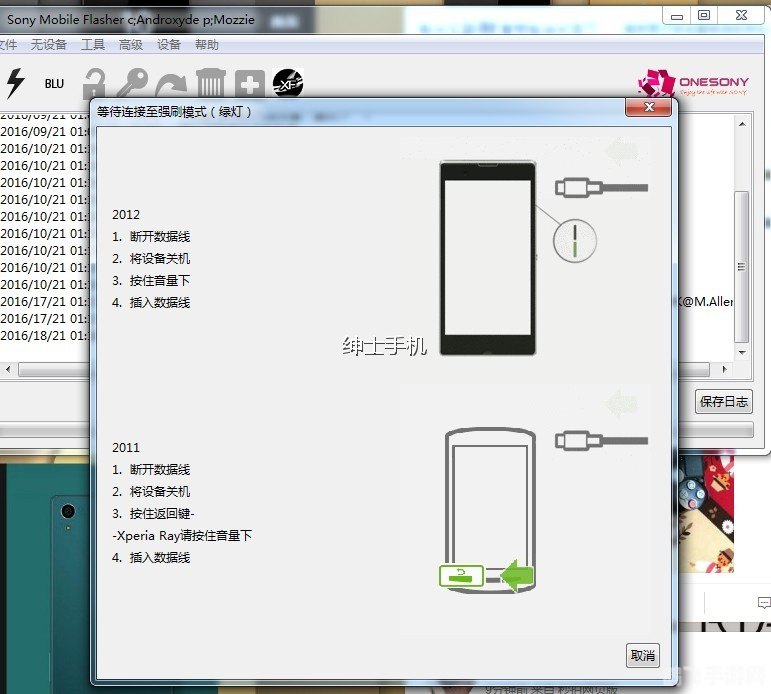Screen dimensions: 771x694
Task: Click the lightning bolt Flash device icon
Action: pos(14,83)
